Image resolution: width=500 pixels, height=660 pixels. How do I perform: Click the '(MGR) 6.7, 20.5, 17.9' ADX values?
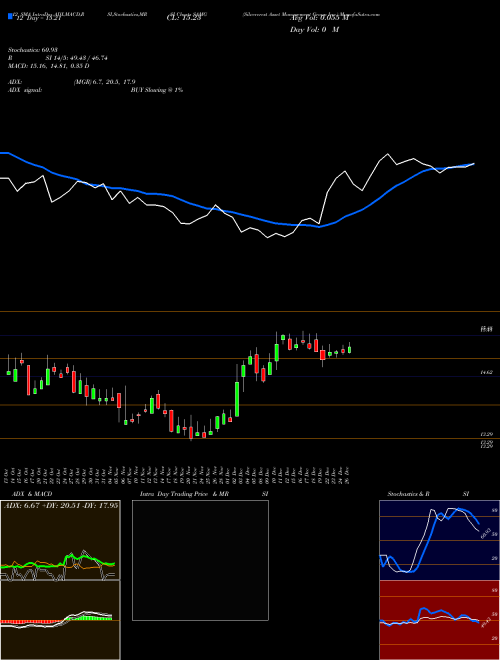click(x=104, y=82)
